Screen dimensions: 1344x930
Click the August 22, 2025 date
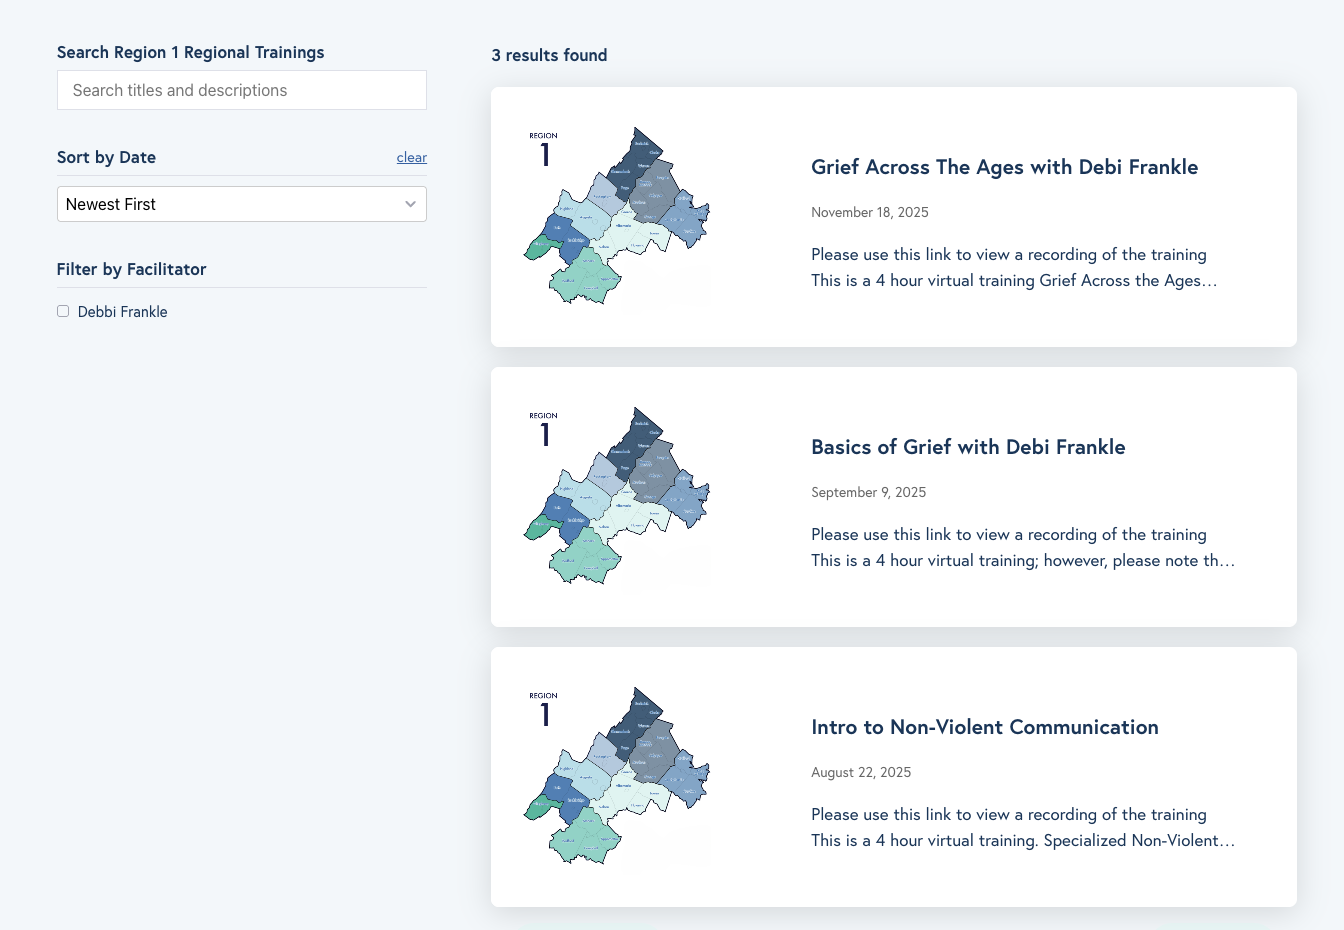861,772
